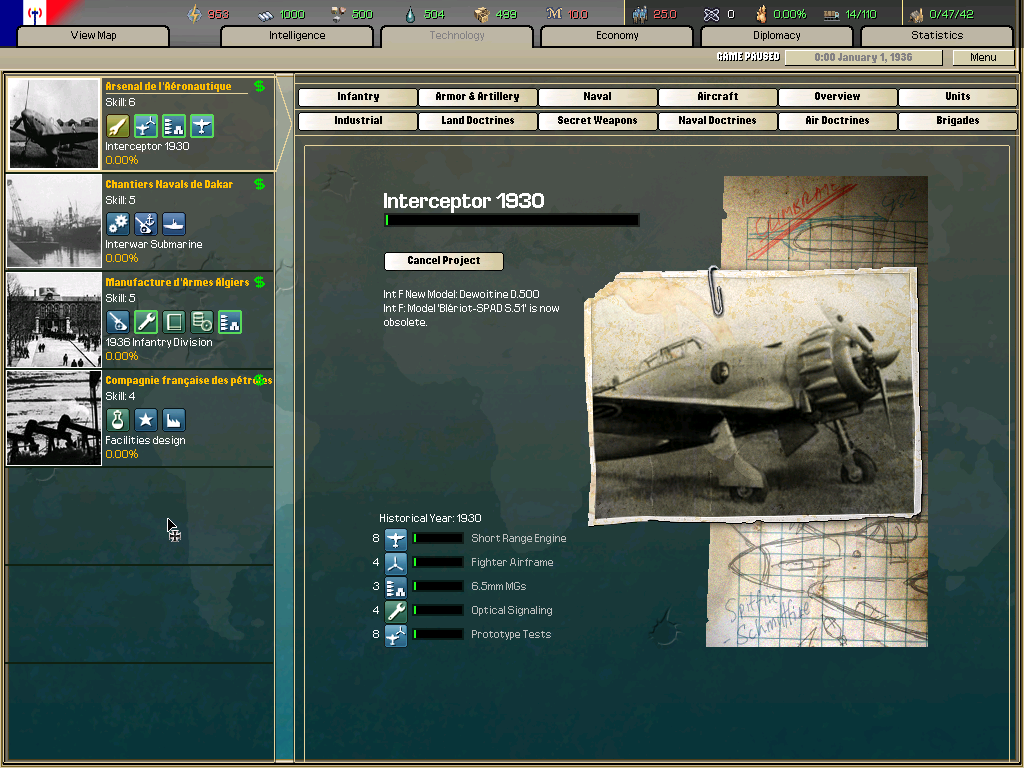Click the green dollar icon for Manufacture d'Armes Algiers
The image size is (1024, 768).
click(260, 282)
